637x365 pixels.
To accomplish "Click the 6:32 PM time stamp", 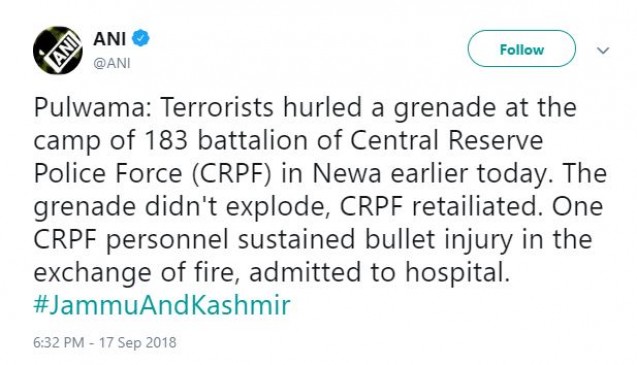I will pos(59,343).
